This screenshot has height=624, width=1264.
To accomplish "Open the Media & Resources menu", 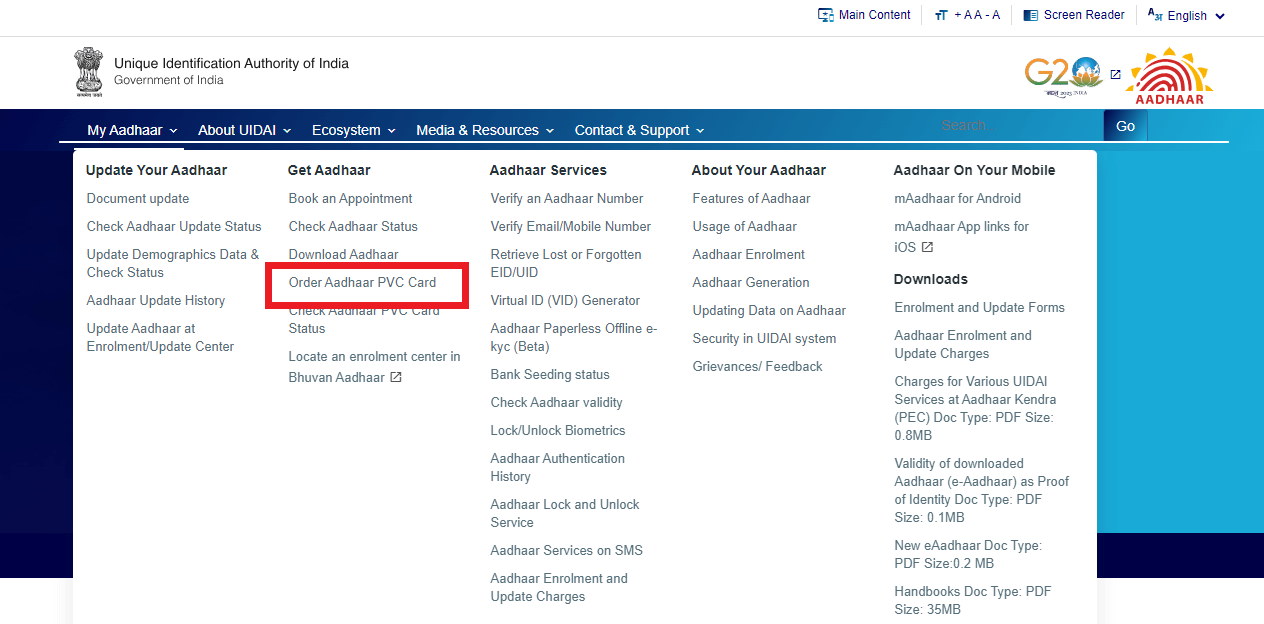I will point(485,130).
